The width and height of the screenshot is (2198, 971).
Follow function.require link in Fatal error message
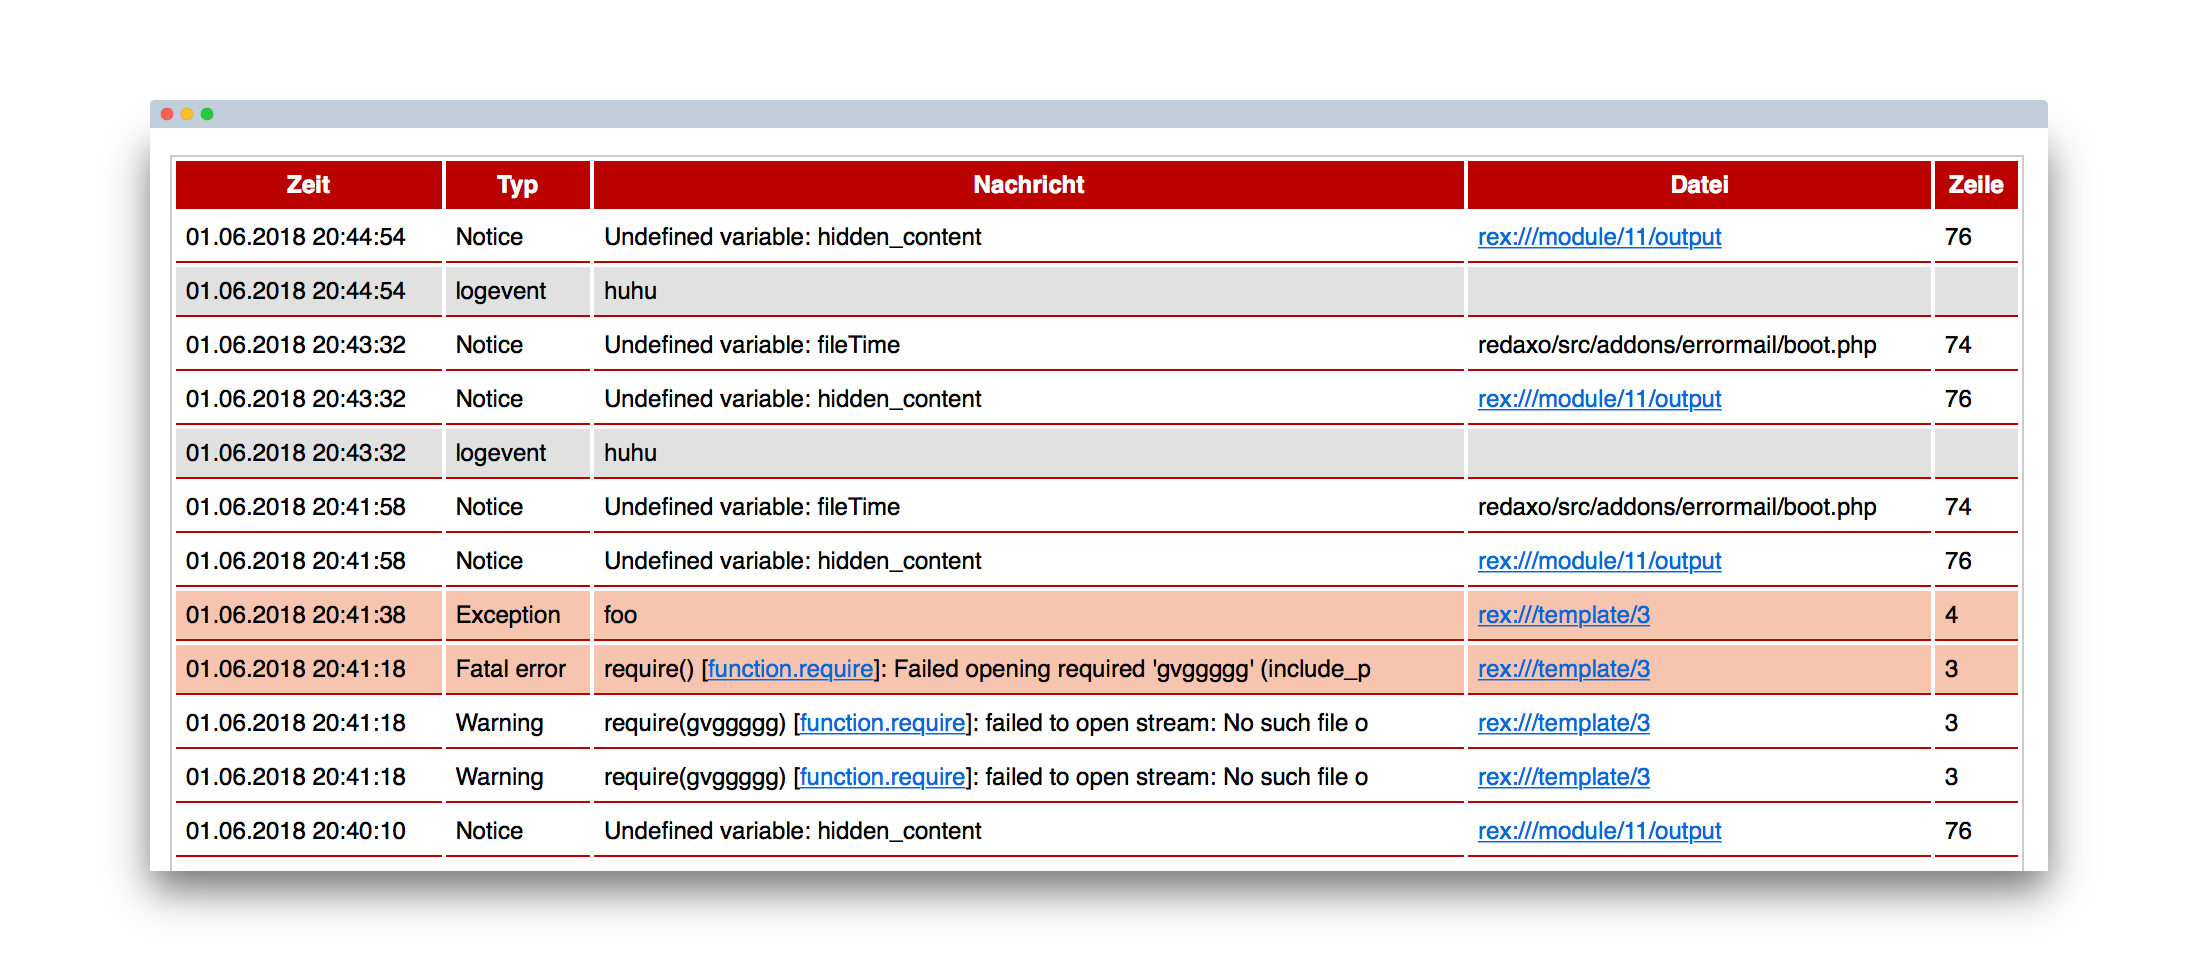tap(790, 669)
